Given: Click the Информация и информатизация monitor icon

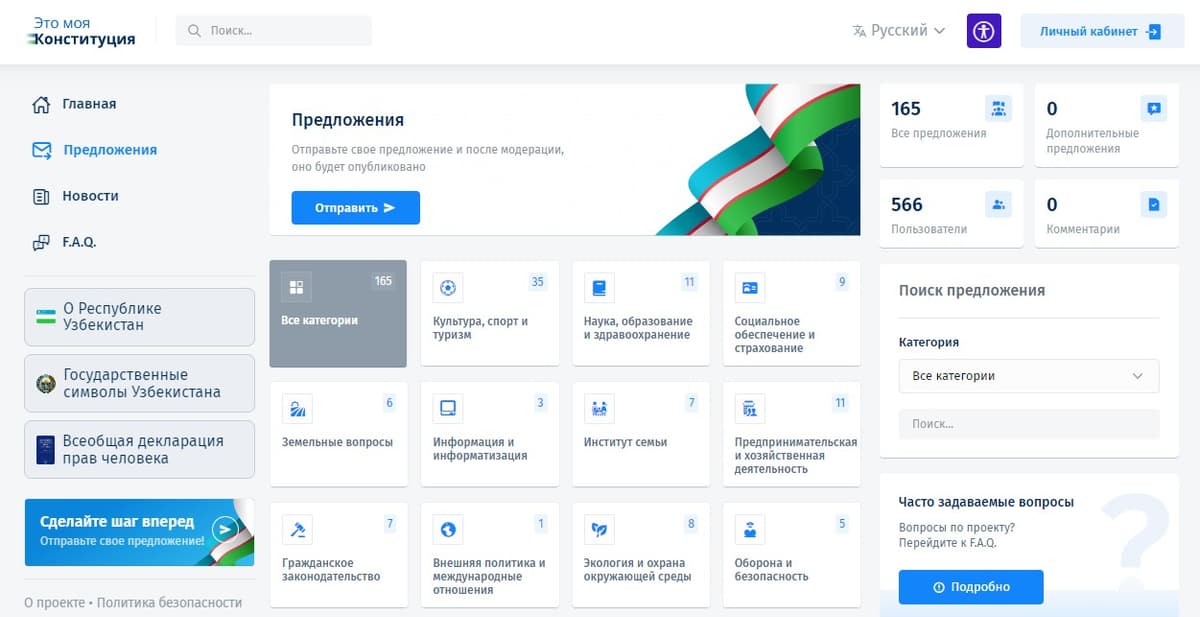Looking at the screenshot, I should pos(447,408).
